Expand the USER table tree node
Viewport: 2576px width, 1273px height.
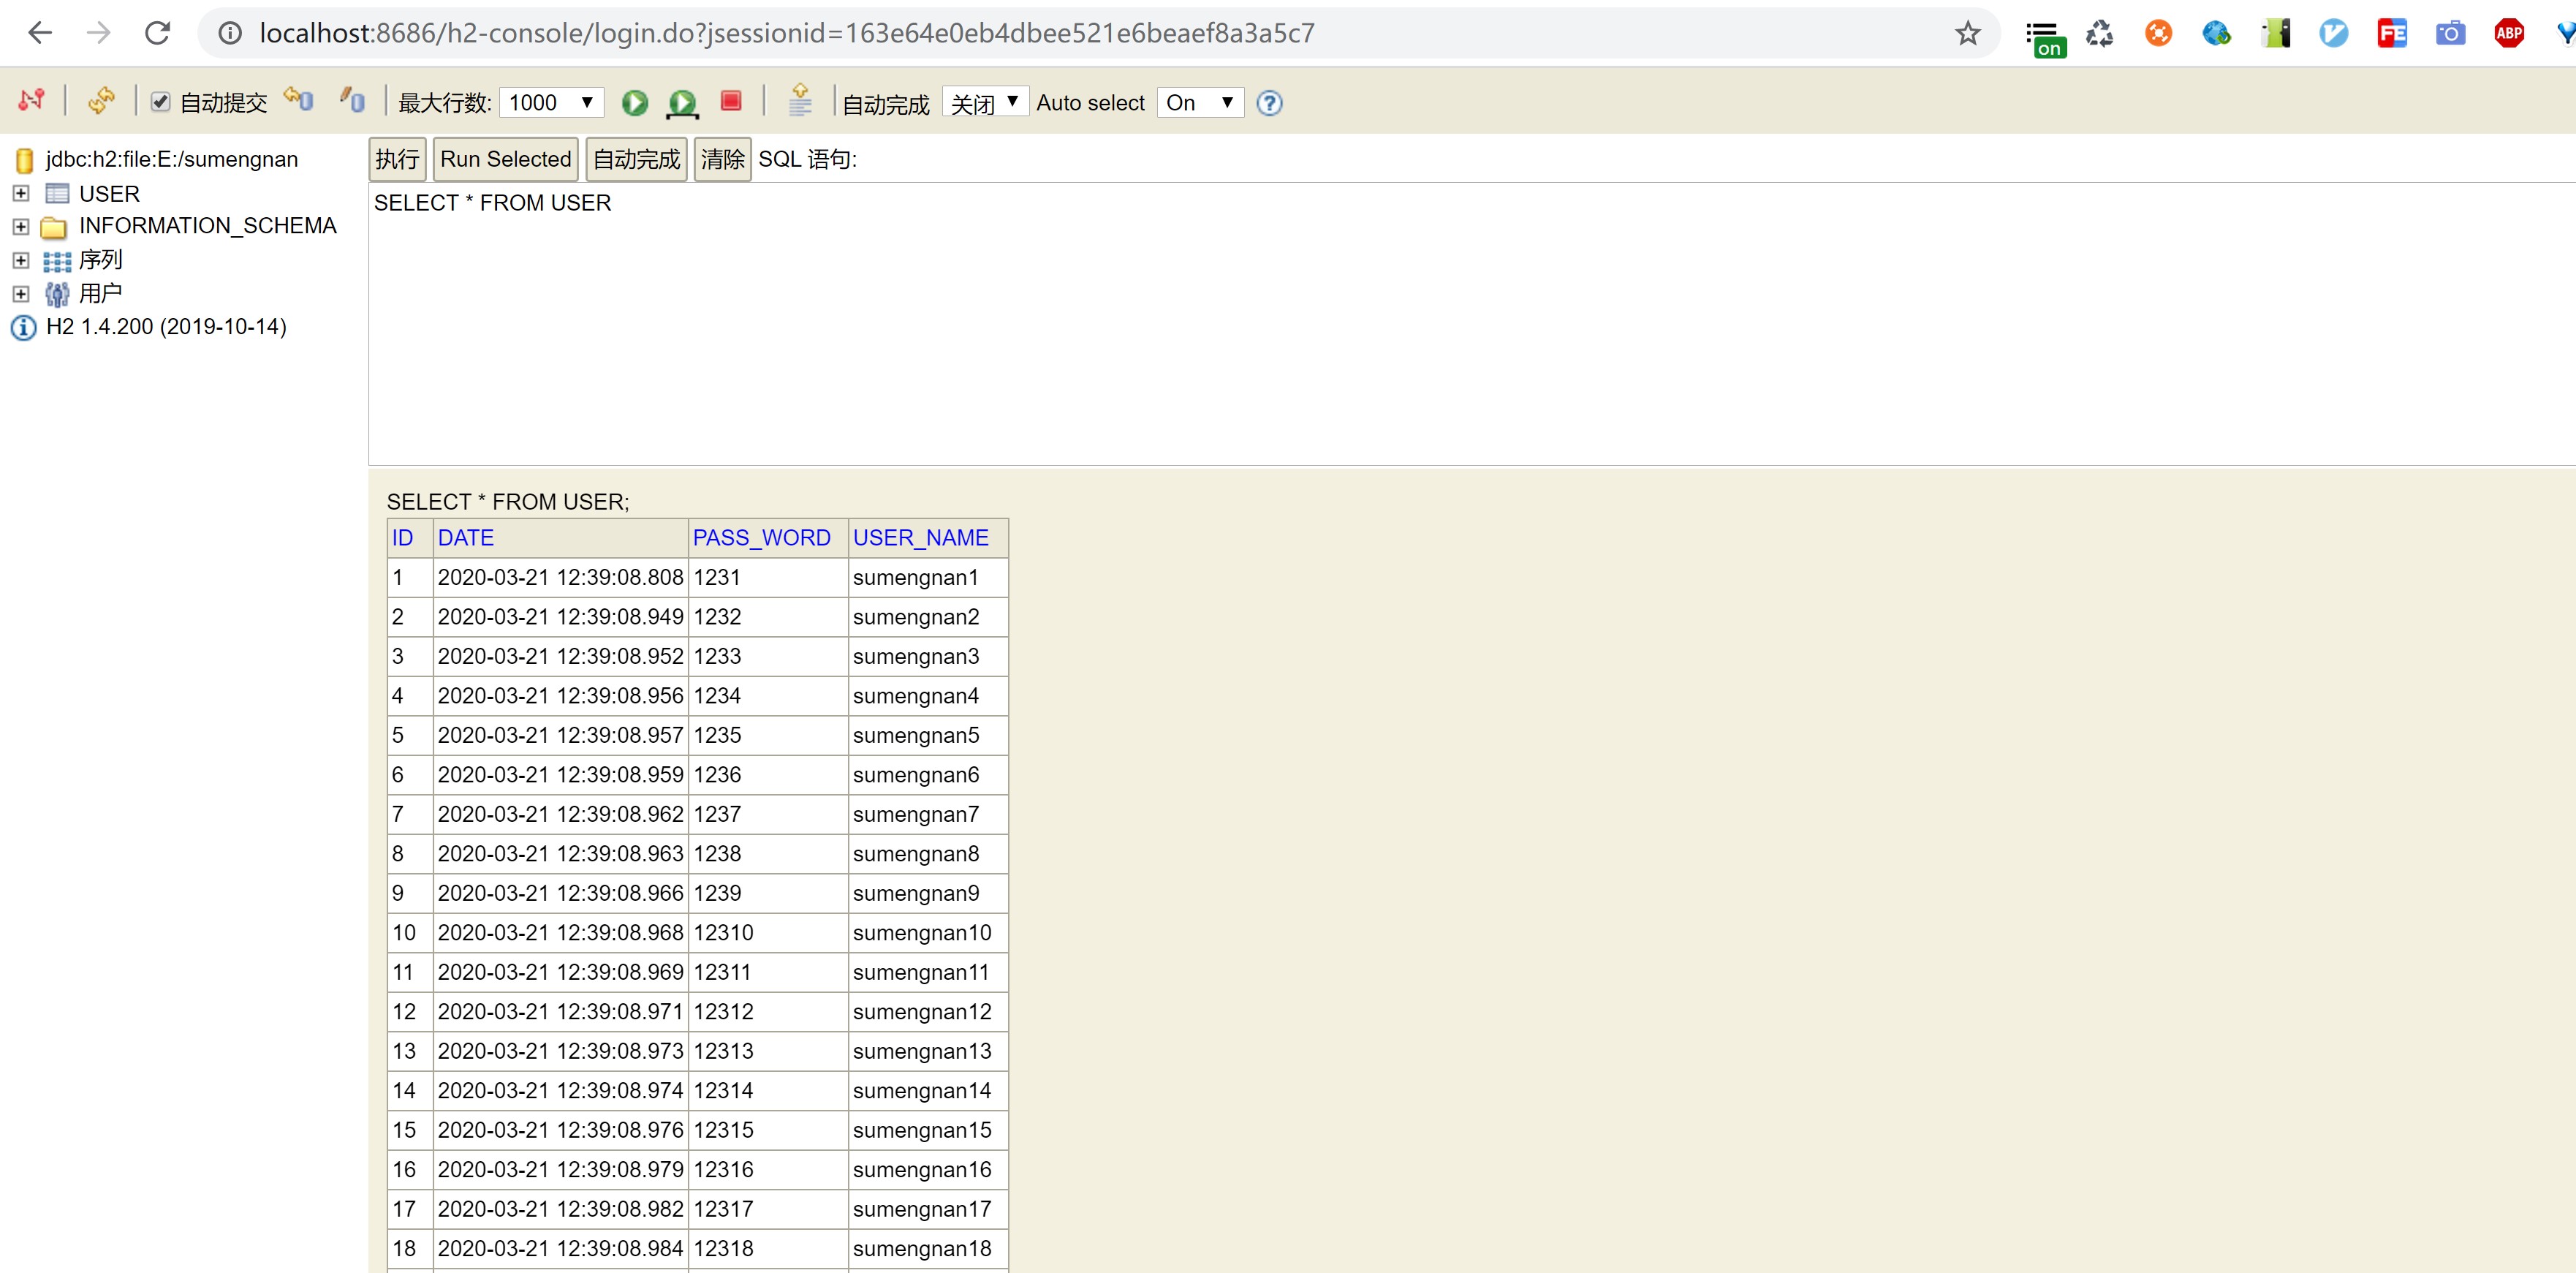click(x=21, y=193)
